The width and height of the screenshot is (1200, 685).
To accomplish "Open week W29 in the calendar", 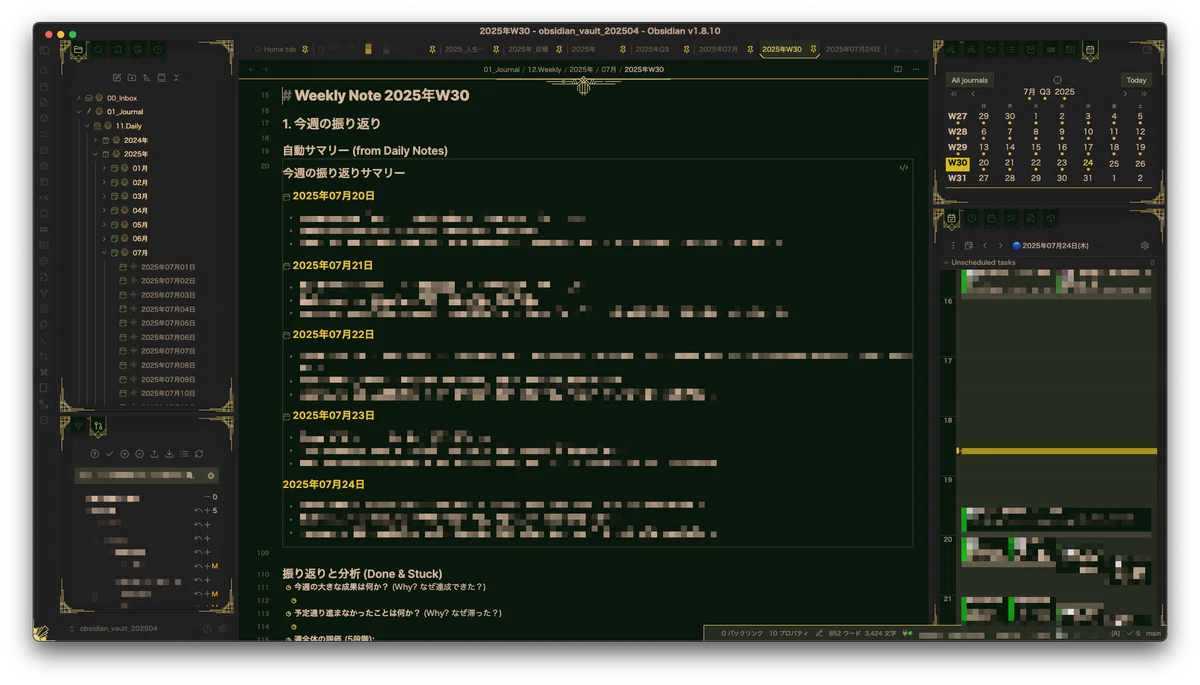I will 957,147.
